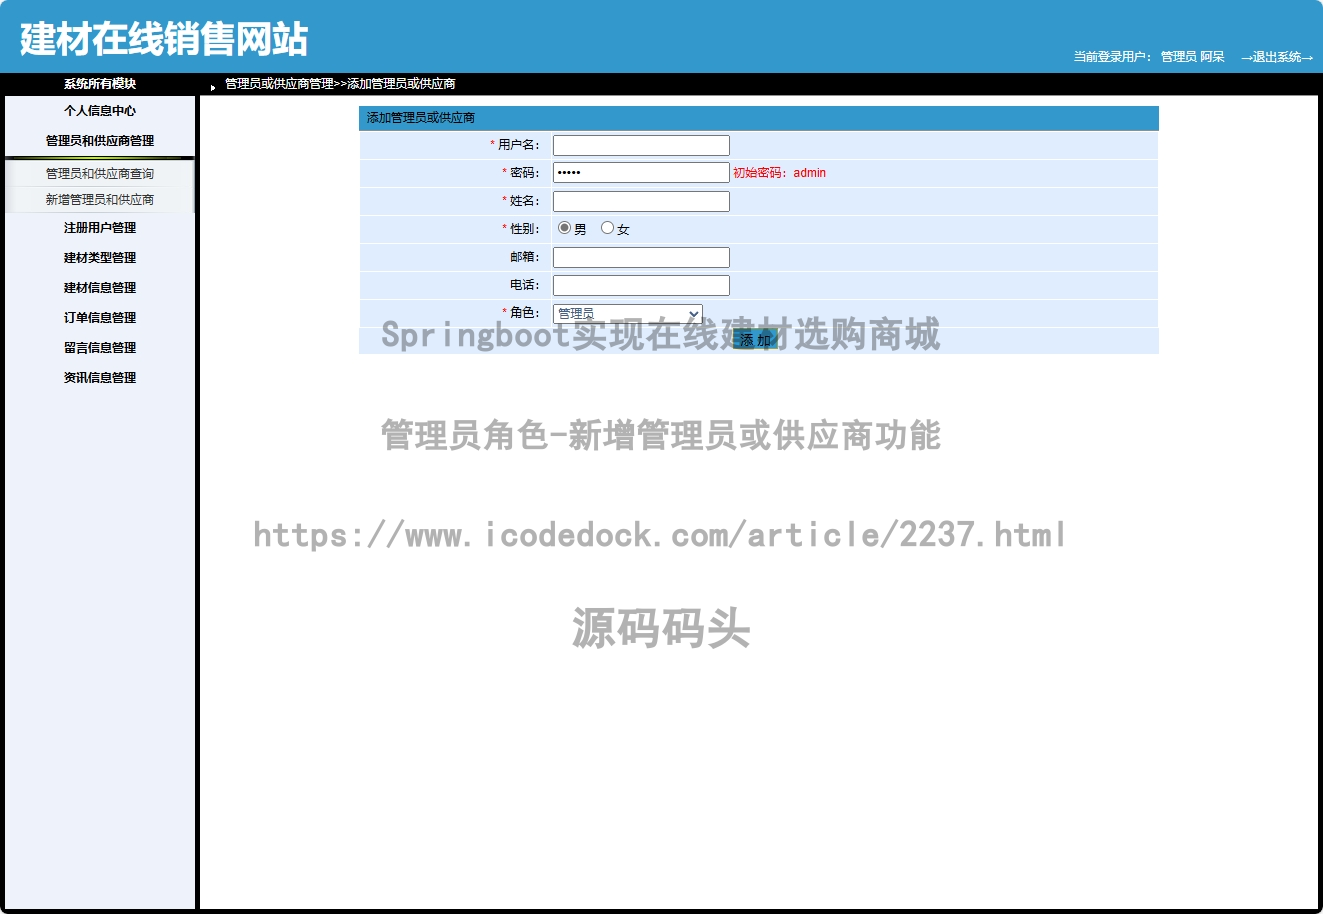Viewport: 1323px width, 914px height.
Task: Open 管理员和供应商查询 submenu item
Action: point(100,174)
